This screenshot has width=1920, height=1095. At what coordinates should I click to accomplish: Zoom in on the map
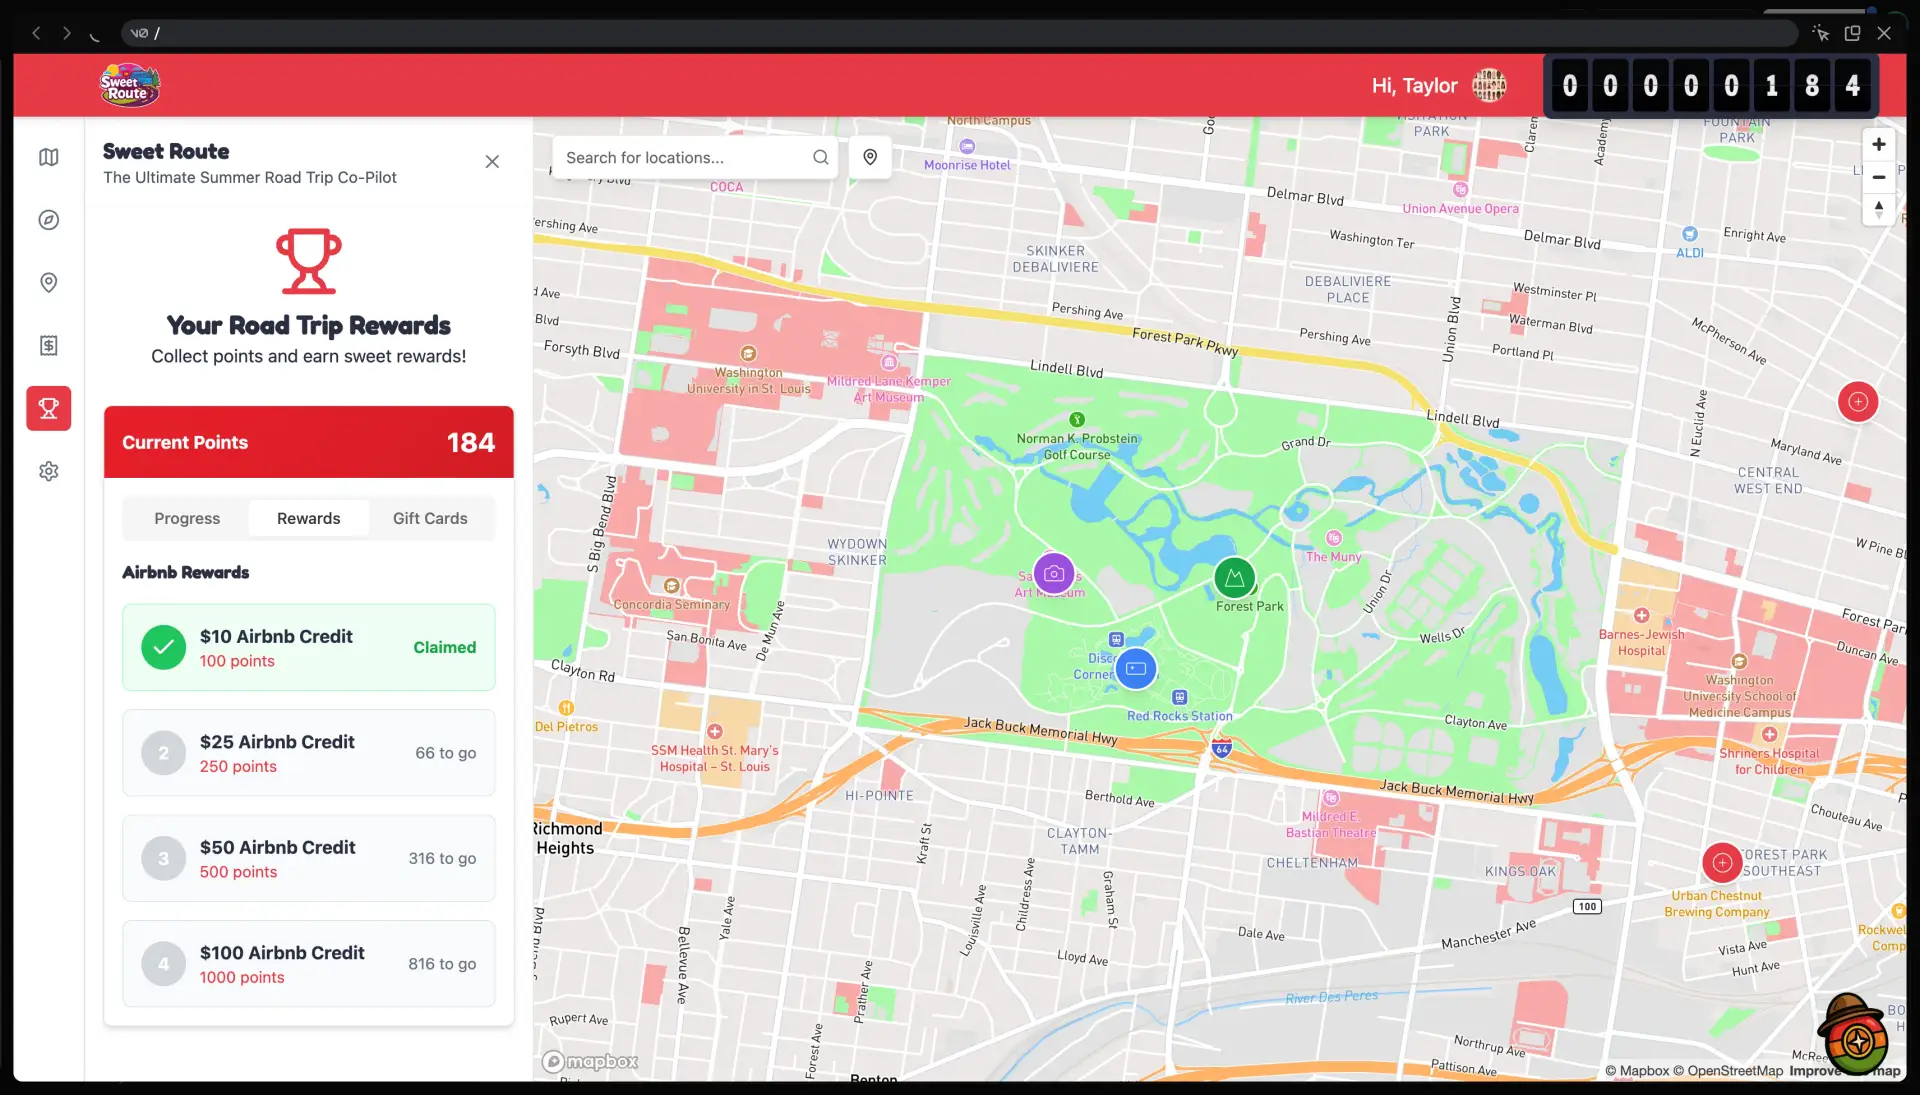1878,145
